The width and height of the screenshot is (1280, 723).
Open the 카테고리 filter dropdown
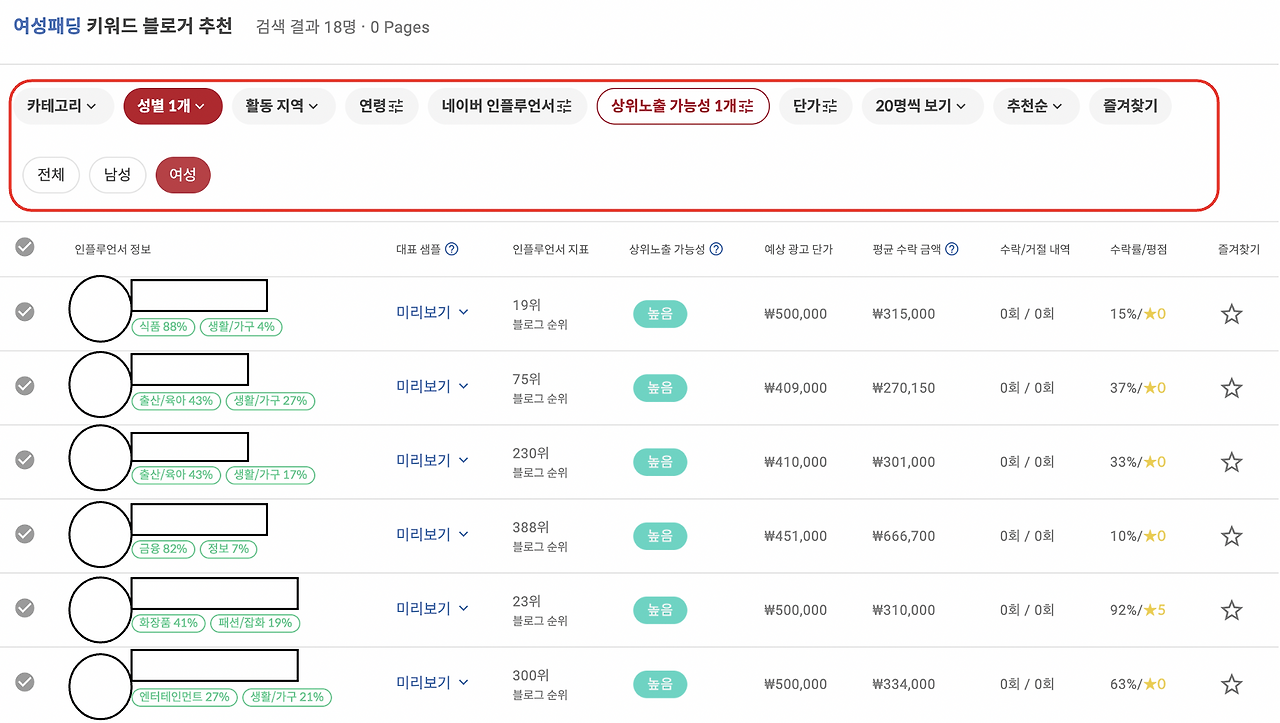(63, 106)
